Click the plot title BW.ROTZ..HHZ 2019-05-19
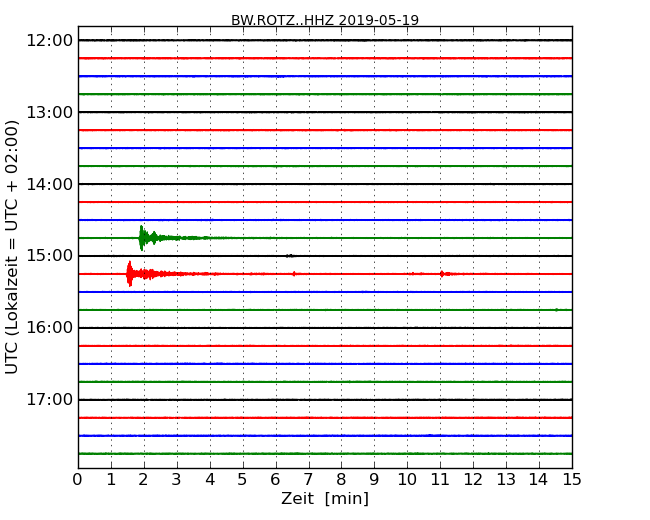The height and width of the screenshot is (520, 650). pyautogui.click(x=325, y=20)
